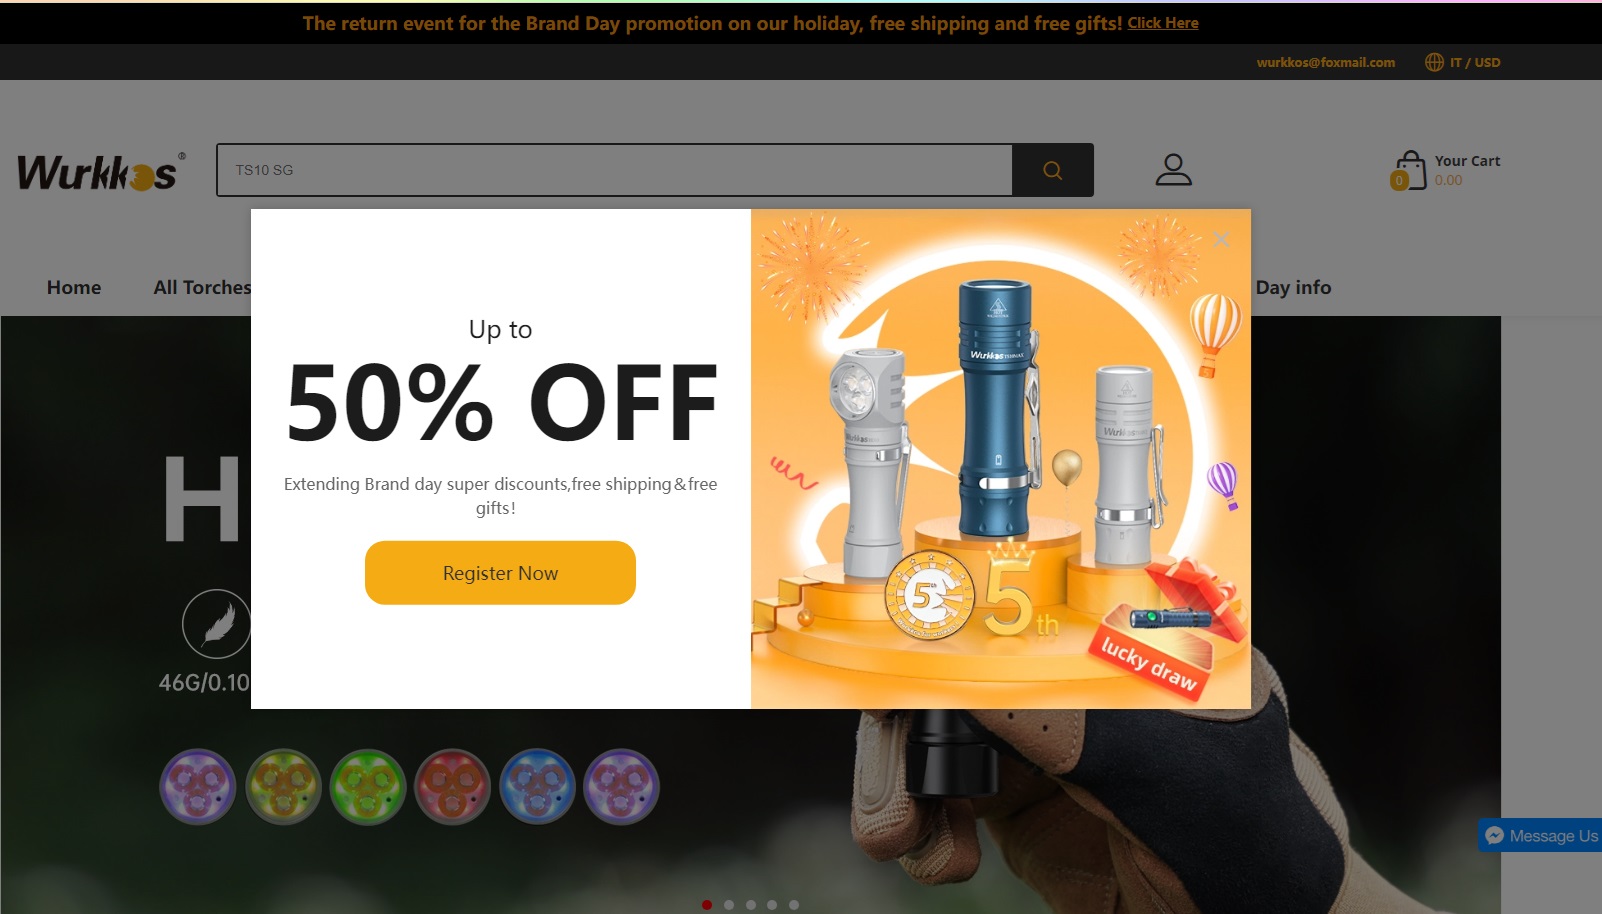Click the globe language icon
Image resolution: width=1602 pixels, height=914 pixels.
point(1434,62)
